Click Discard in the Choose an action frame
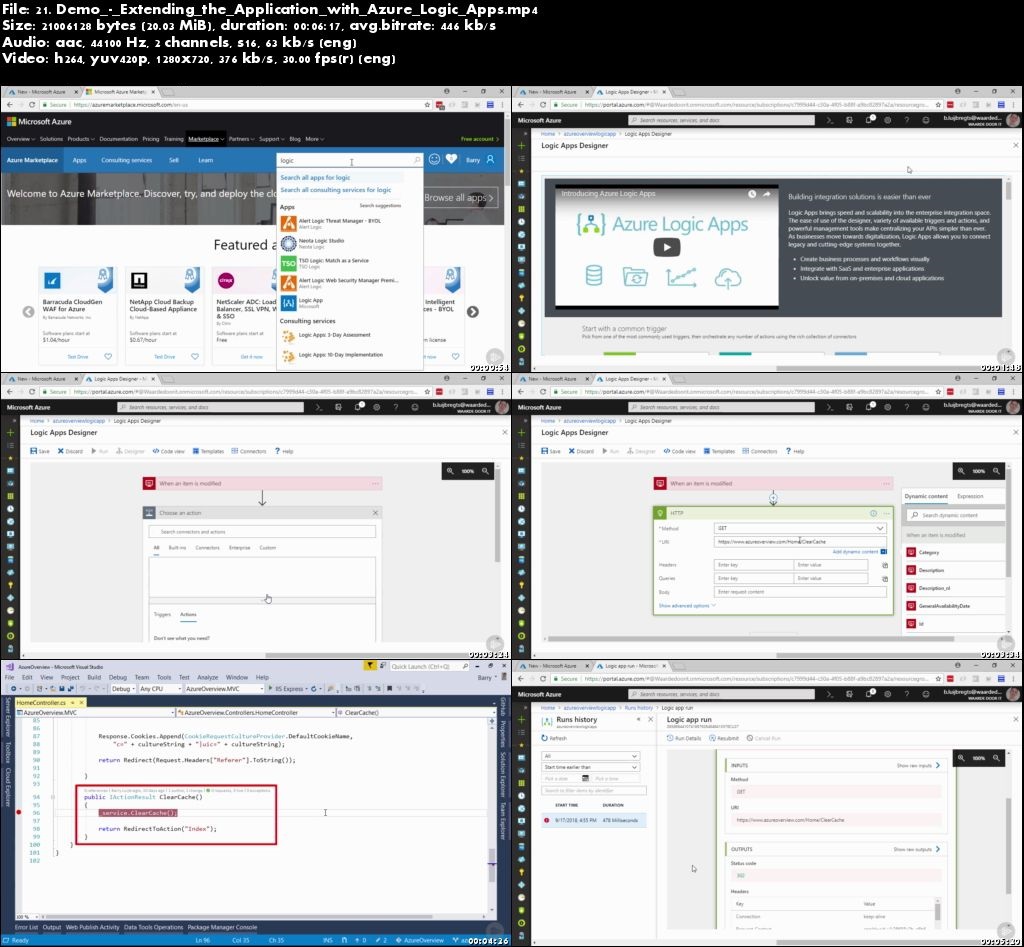The width and height of the screenshot is (1024, 947). pyautogui.click(x=70, y=451)
